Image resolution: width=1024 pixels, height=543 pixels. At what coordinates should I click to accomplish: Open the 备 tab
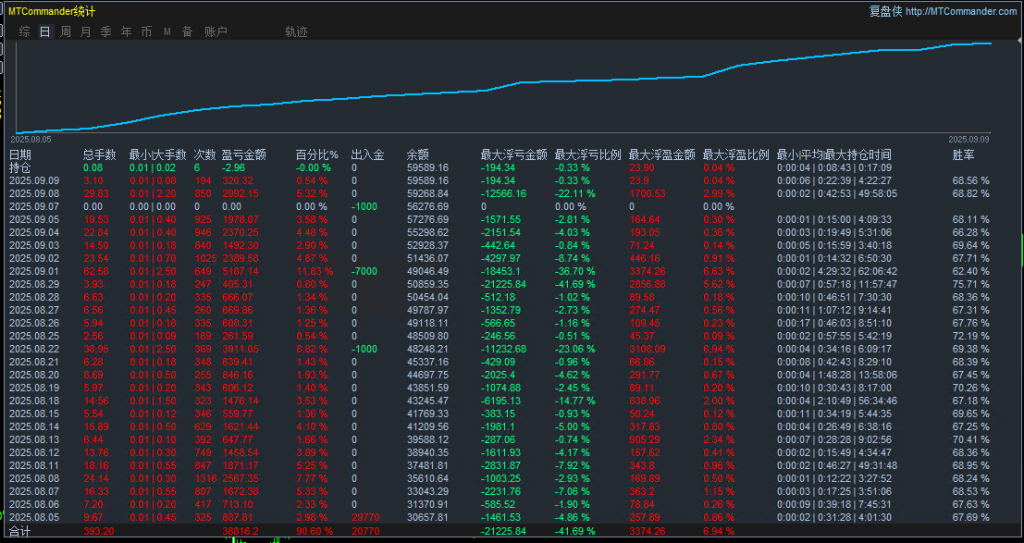pos(187,32)
